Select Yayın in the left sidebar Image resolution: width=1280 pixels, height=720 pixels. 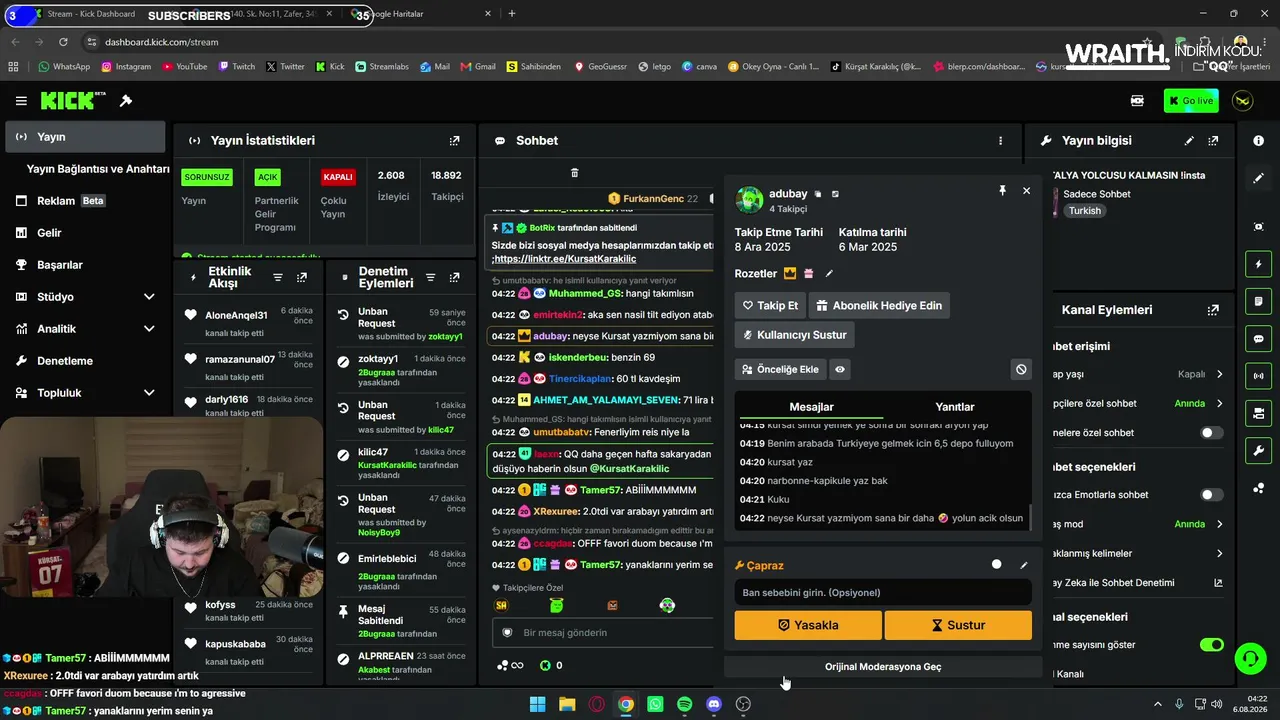86,137
